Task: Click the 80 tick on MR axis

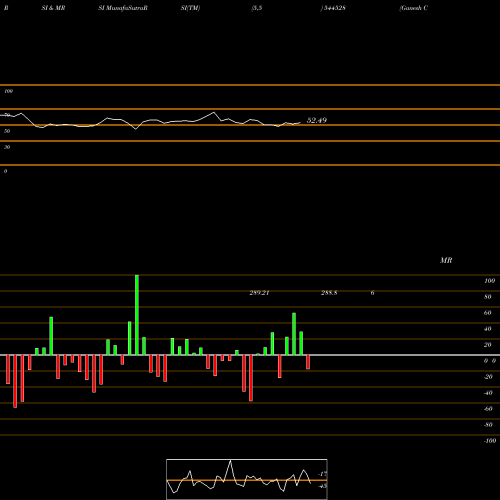Action: click(488, 297)
